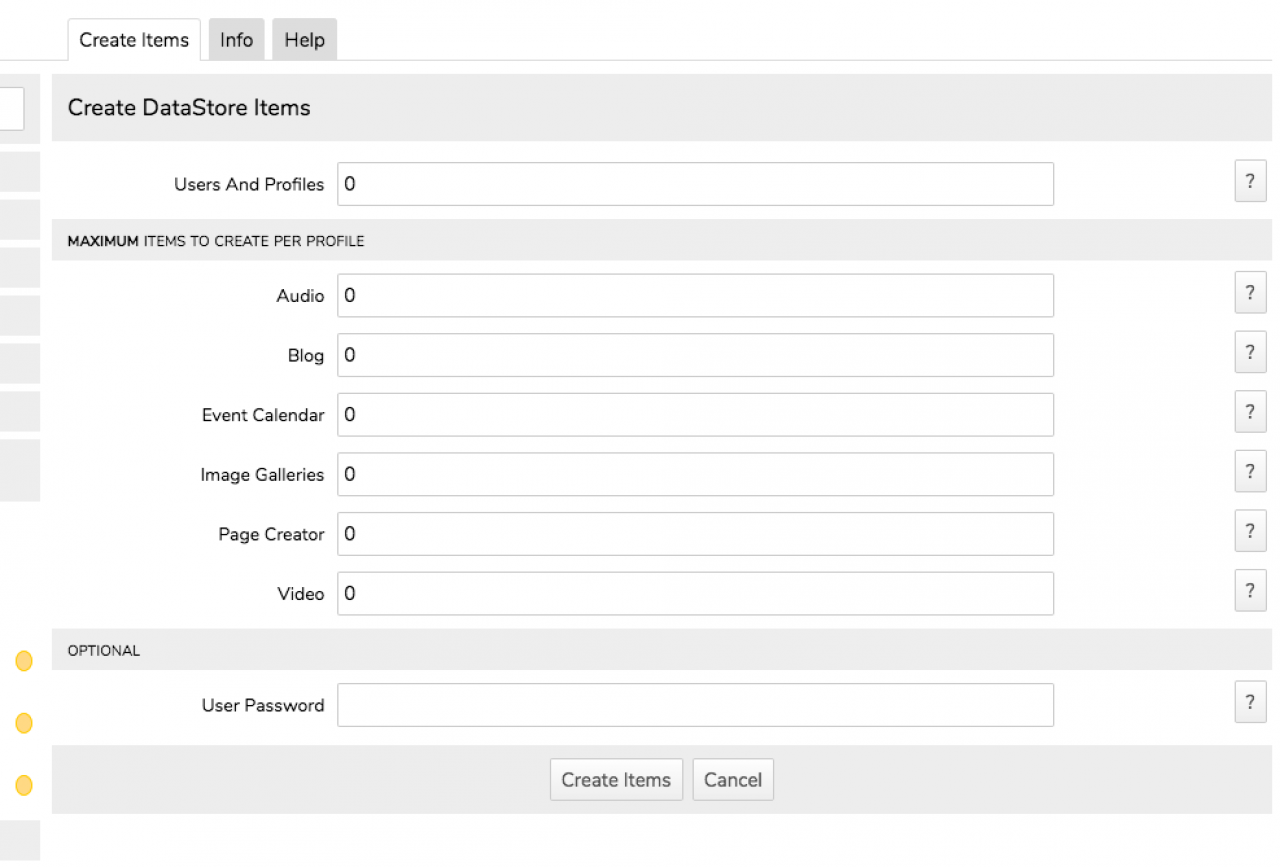
Task: Show help for Event Calendar field
Action: click(x=1250, y=412)
